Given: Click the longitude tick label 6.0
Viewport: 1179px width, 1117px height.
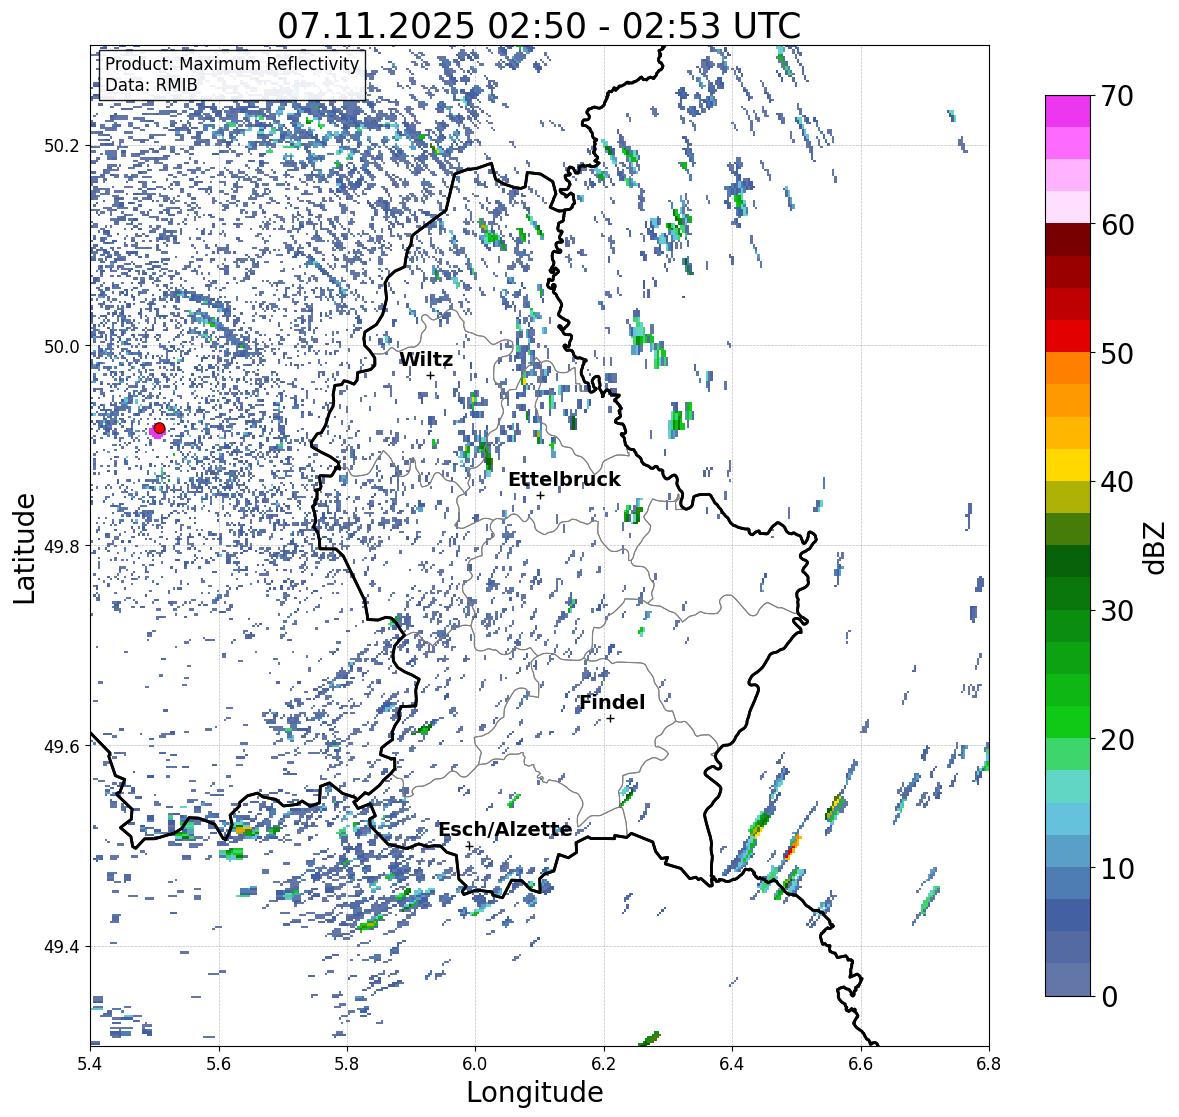Looking at the screenshot, I should point(475,1064).
